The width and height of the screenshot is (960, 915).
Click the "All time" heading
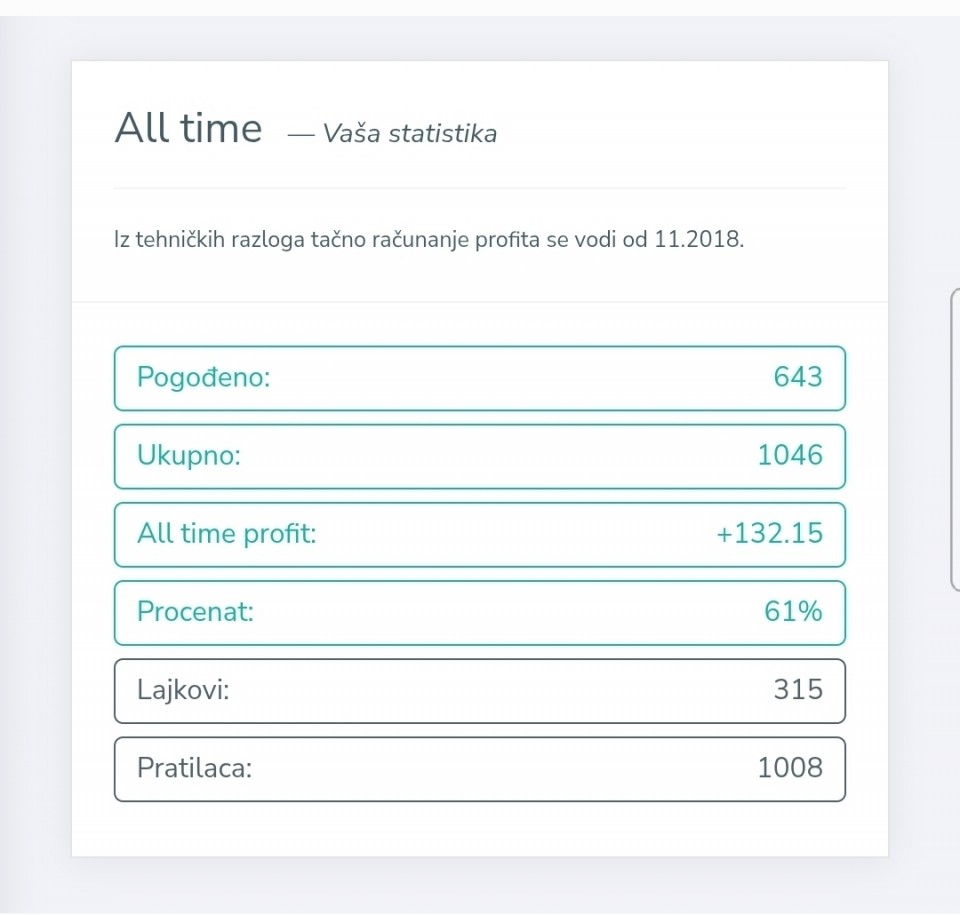point(188,129)
